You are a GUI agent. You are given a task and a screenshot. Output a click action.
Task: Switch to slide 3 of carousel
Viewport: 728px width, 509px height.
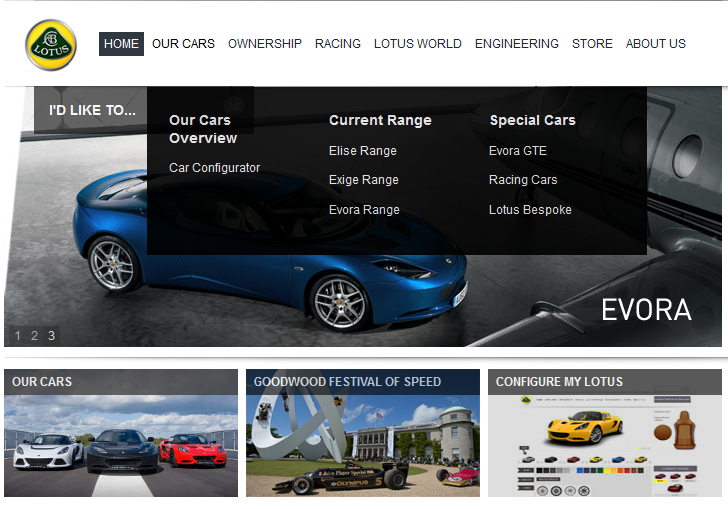52,335
